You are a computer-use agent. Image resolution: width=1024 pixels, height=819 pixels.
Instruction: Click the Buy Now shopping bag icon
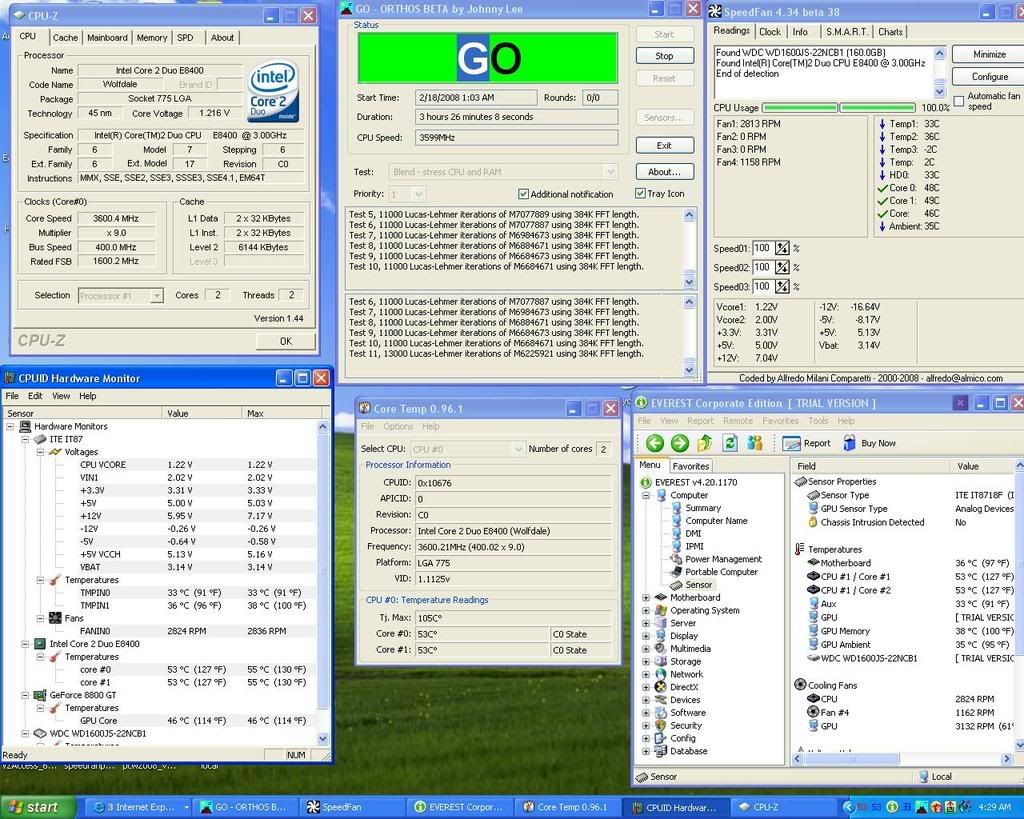[849, 443]
